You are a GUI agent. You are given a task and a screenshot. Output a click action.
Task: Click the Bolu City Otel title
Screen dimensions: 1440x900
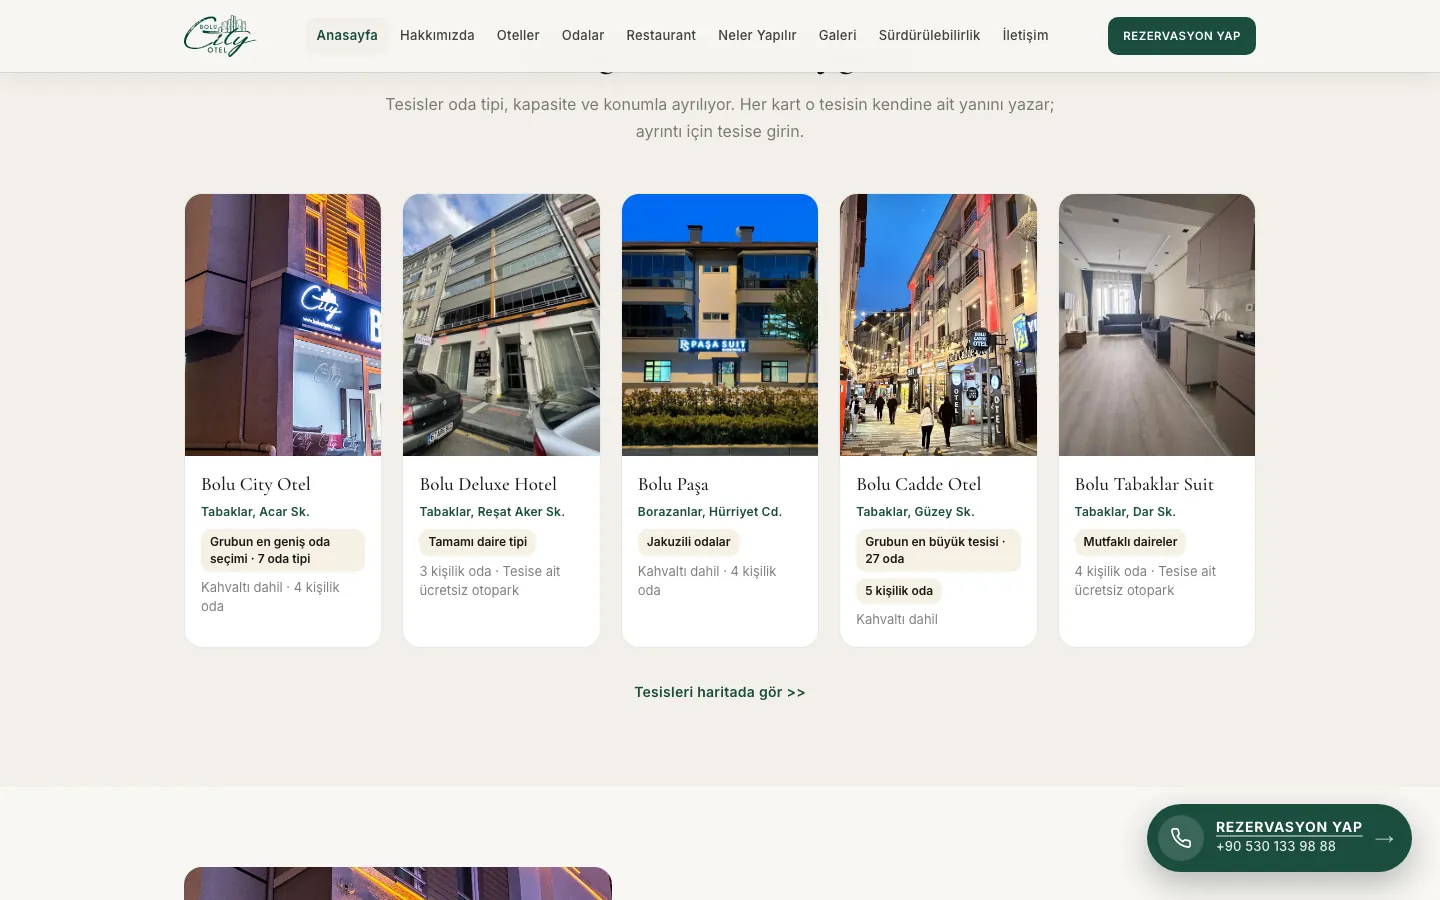[x=256, y=484]
